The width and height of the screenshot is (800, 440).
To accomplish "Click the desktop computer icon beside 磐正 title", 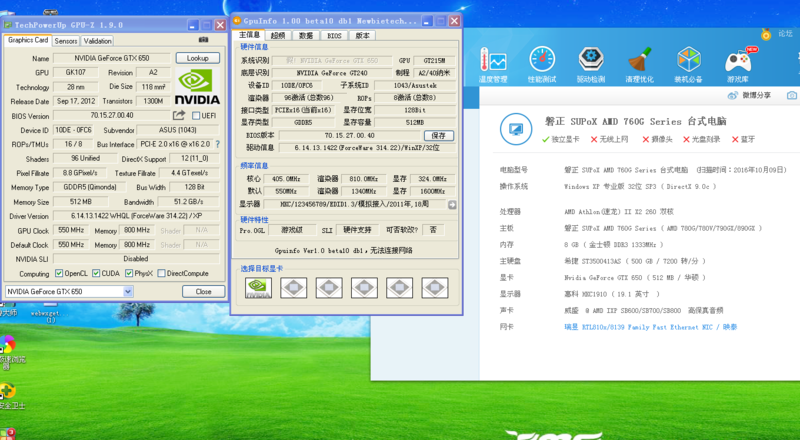I will coord(516,129).
